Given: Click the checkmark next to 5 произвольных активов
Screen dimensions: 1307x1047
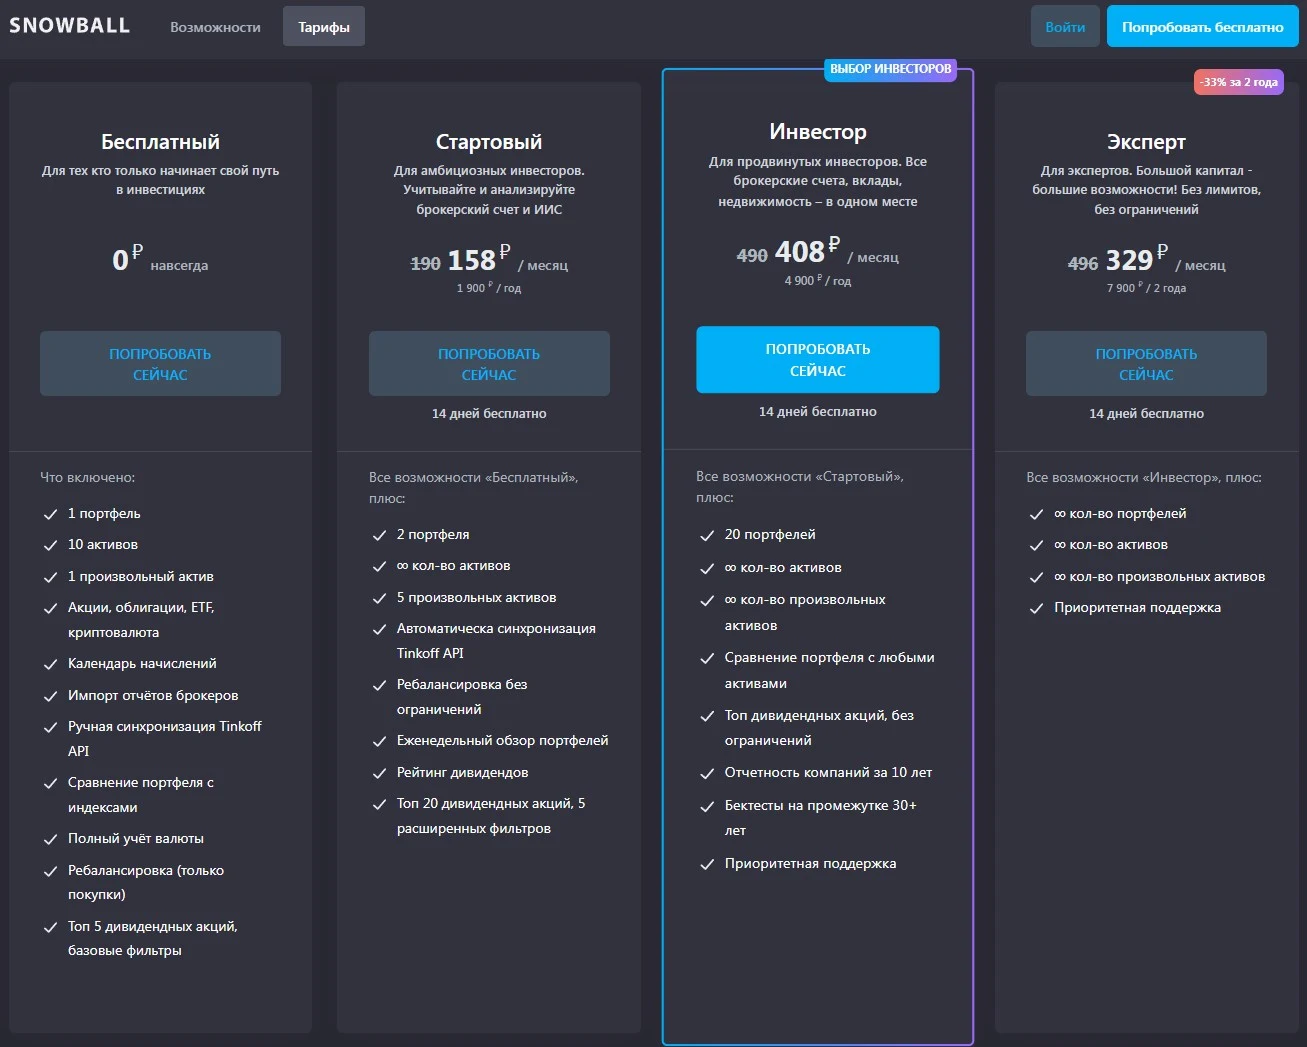Looking at the screenshot, I should 379,598.
